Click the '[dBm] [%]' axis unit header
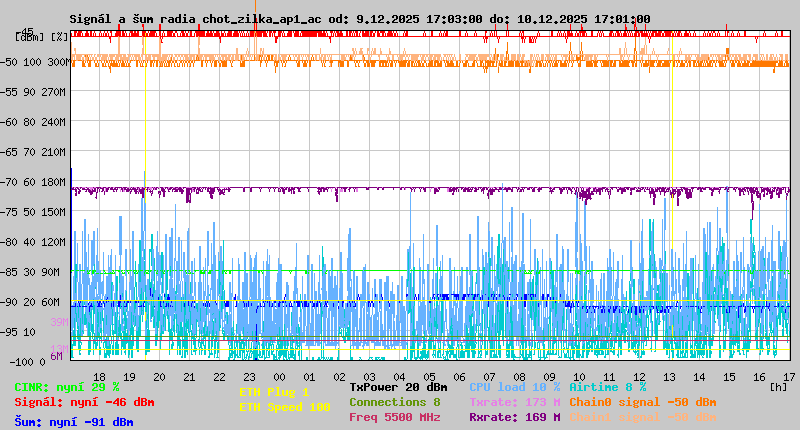The image size is (800, 430). point(40,36)
